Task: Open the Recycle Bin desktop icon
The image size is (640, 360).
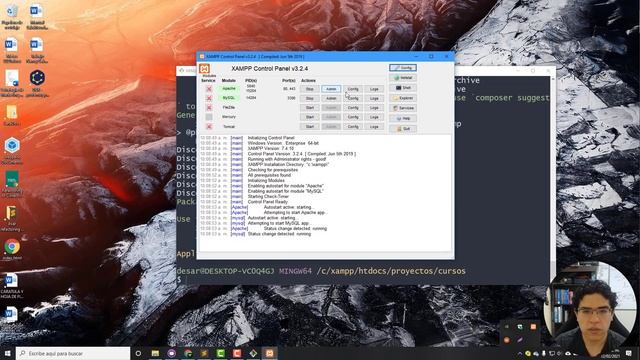Action: pos(12,16)
